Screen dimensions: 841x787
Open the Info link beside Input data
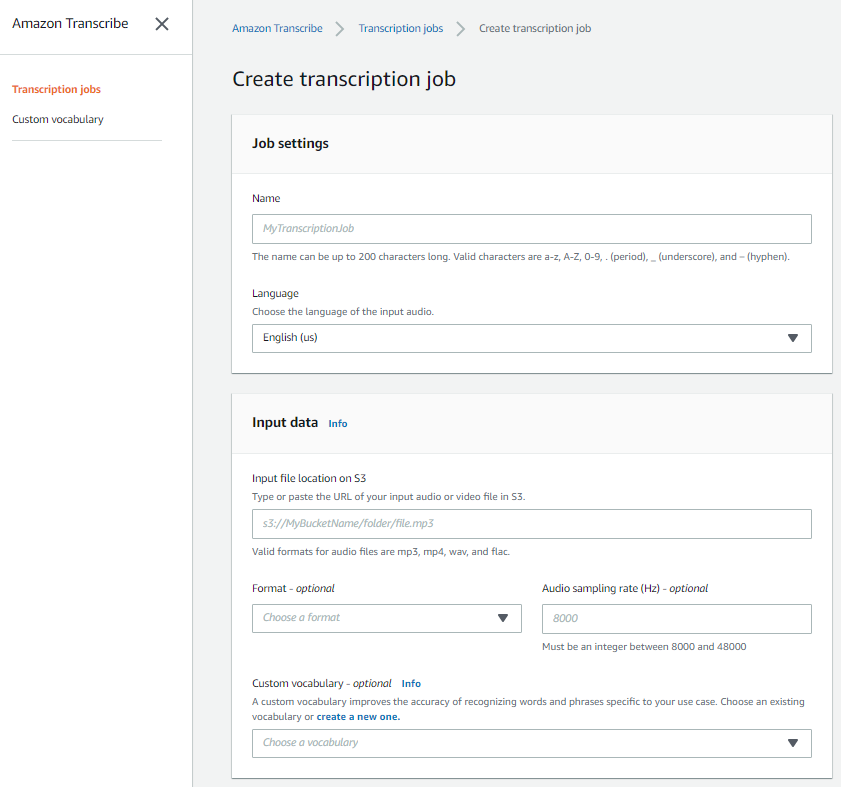coord(338,424)
